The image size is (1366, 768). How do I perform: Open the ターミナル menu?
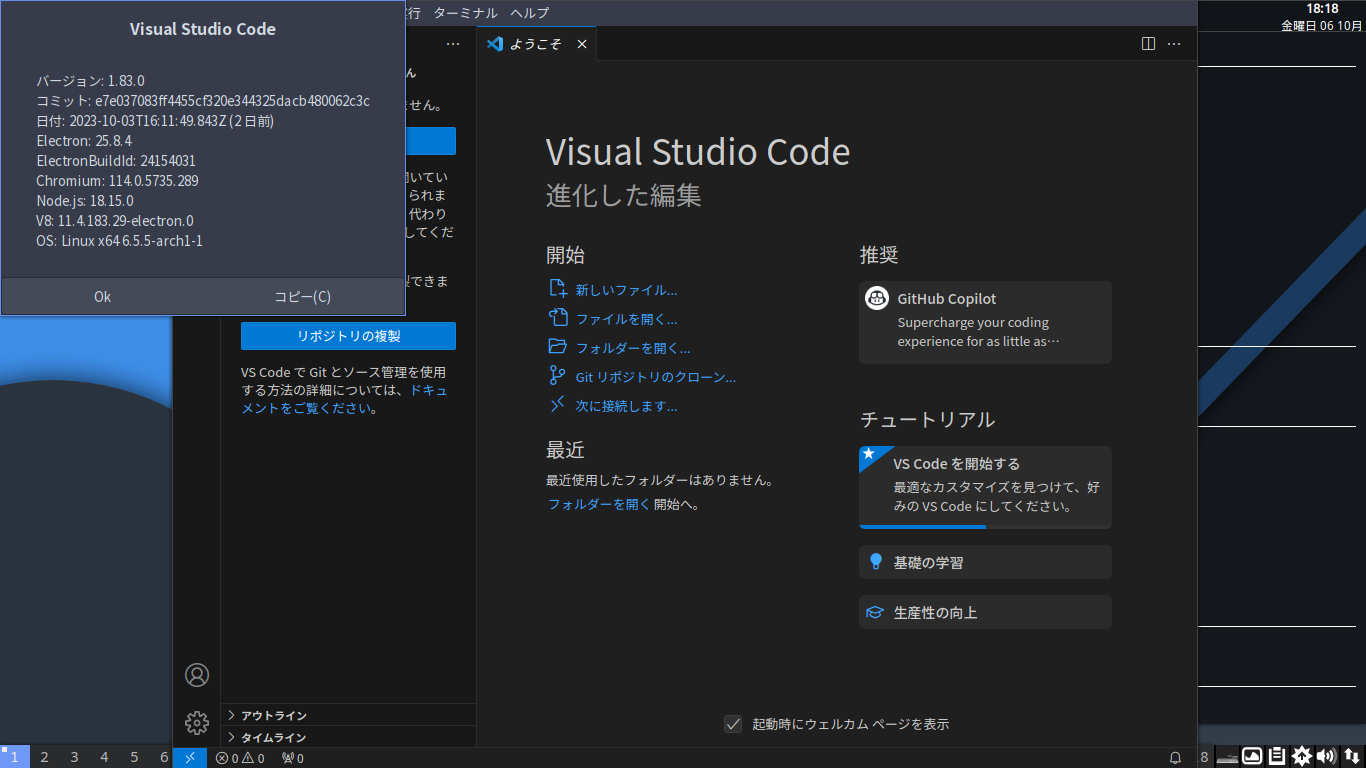point(465,13)
